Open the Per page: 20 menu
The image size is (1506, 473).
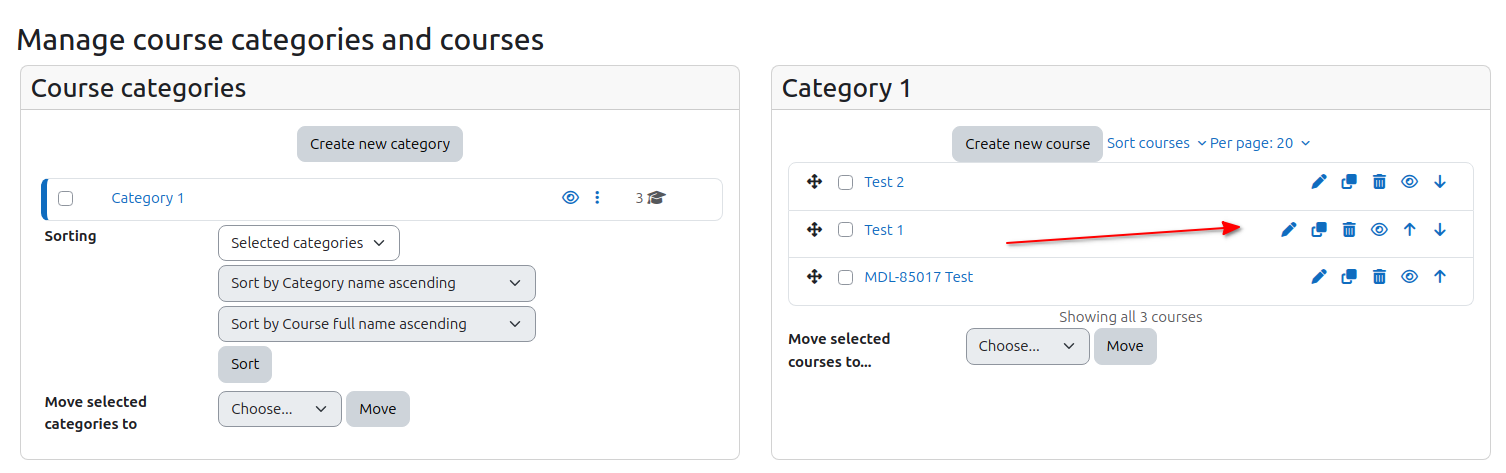(x=1260, y=143)
